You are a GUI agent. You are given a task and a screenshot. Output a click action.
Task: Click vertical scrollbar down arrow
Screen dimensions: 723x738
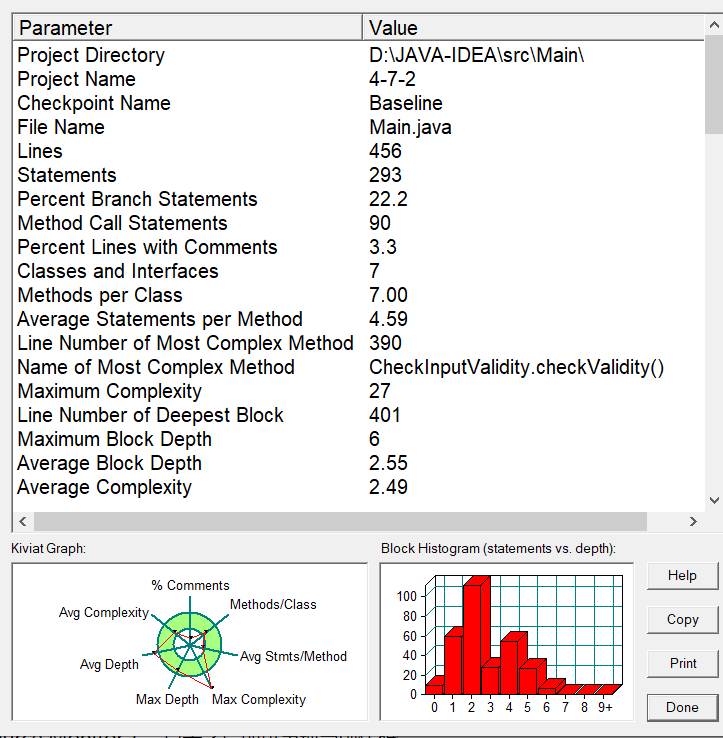[714, 500]
